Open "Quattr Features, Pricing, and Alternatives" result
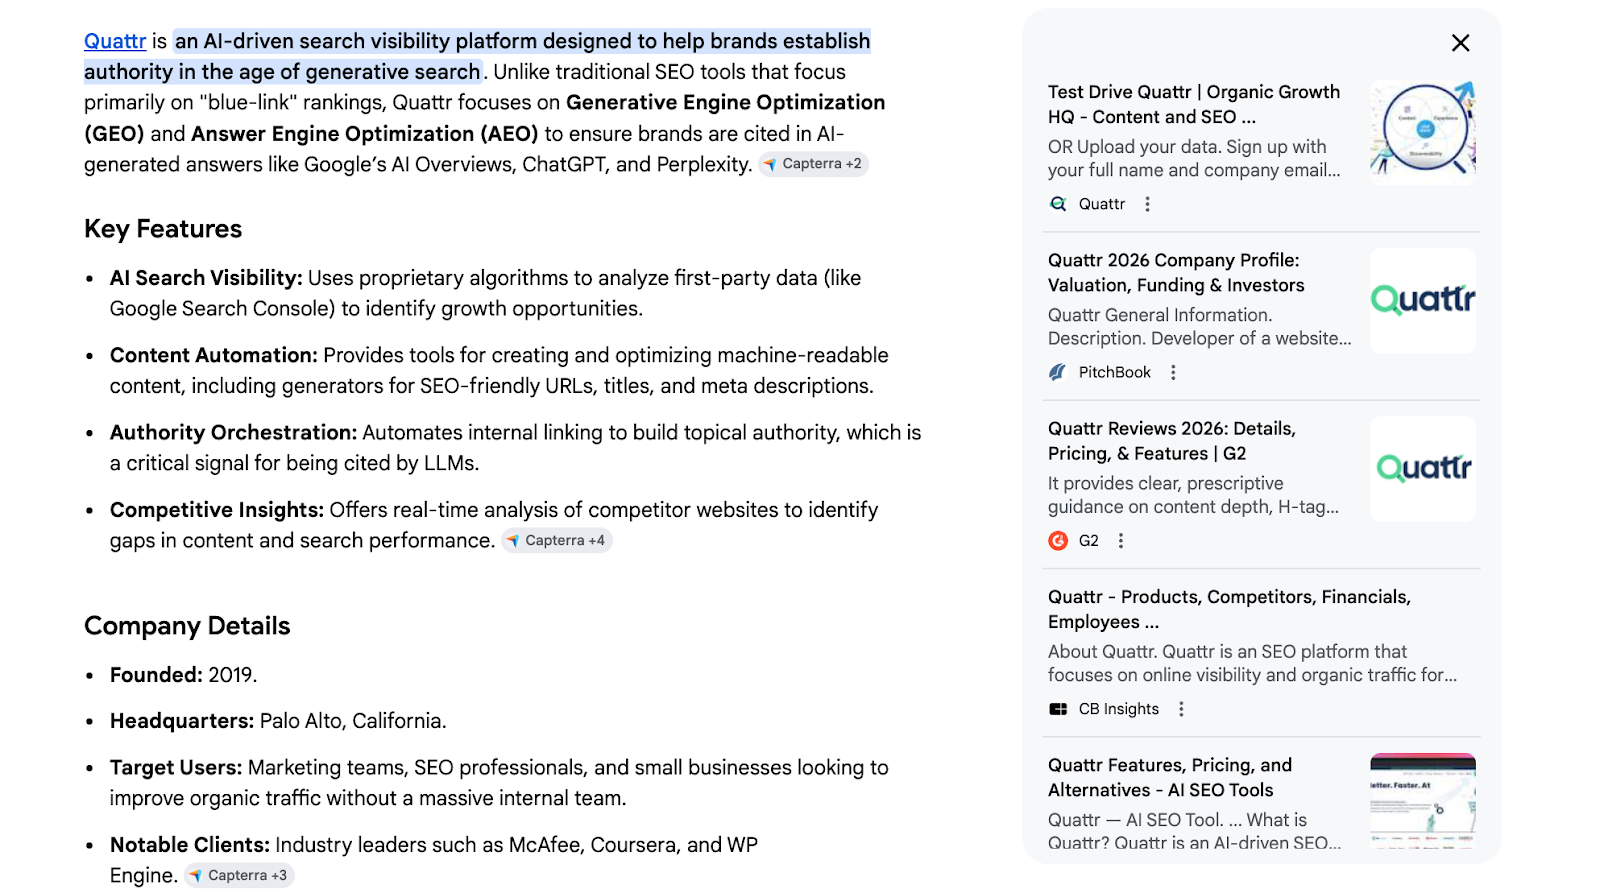The height and width of the screenshot is (889, 1600). tap(1169, 777)
